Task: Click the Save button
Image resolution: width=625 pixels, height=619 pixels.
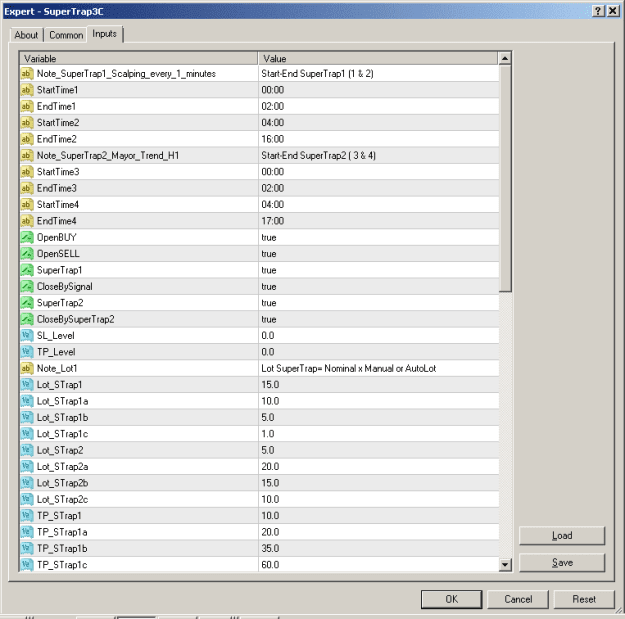Action: (562, 563)
